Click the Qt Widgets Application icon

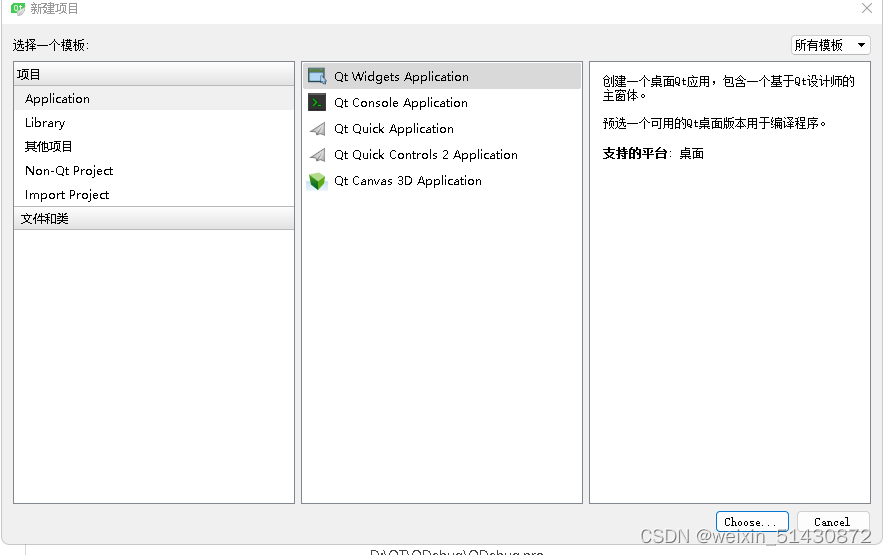pyautogui.click(x=317, y=76)
